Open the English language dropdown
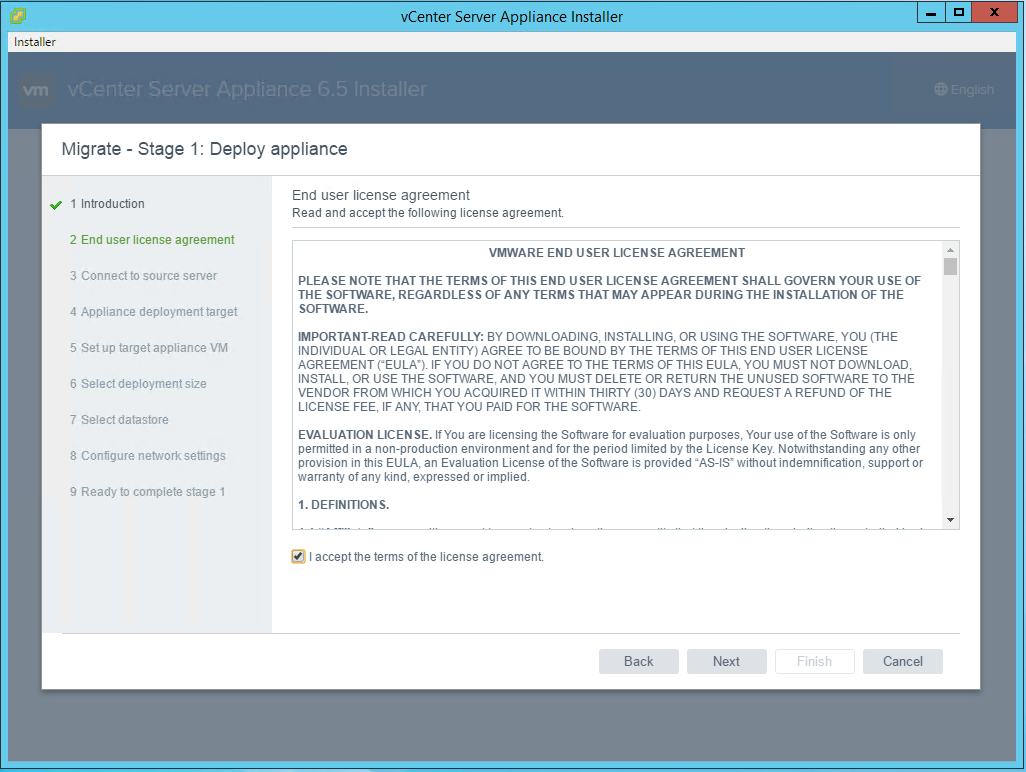Screen dimensions: 1026x772 point(964,90)
